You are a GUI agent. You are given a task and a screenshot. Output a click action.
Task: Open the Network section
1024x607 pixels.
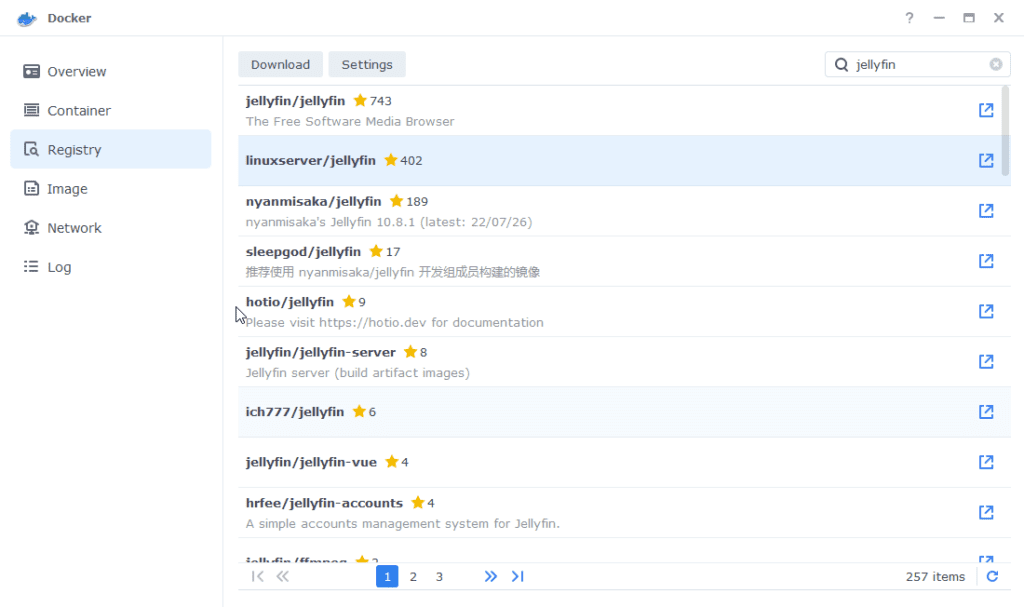tap(111, 228)
